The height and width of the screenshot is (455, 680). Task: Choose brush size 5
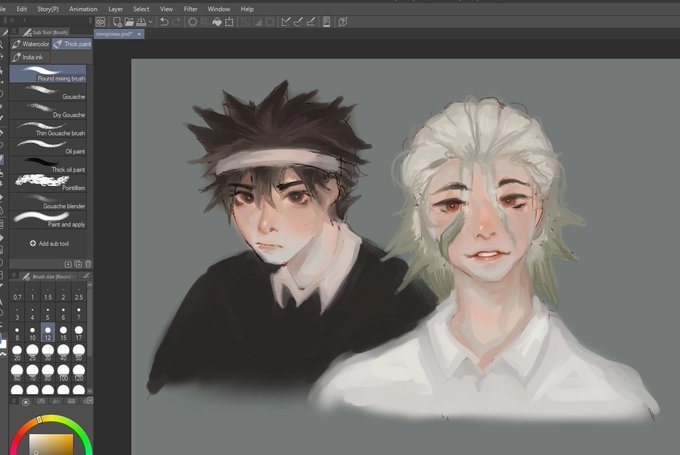[x=48, y=314]
